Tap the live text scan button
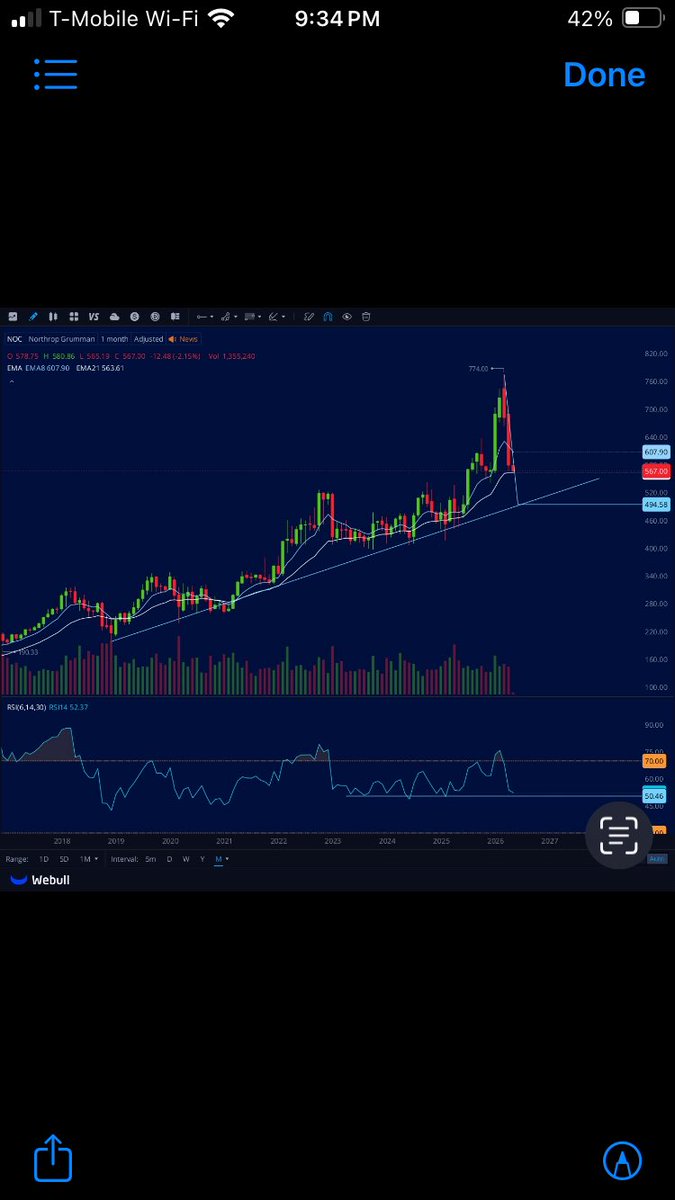 (x=618, y=834)
